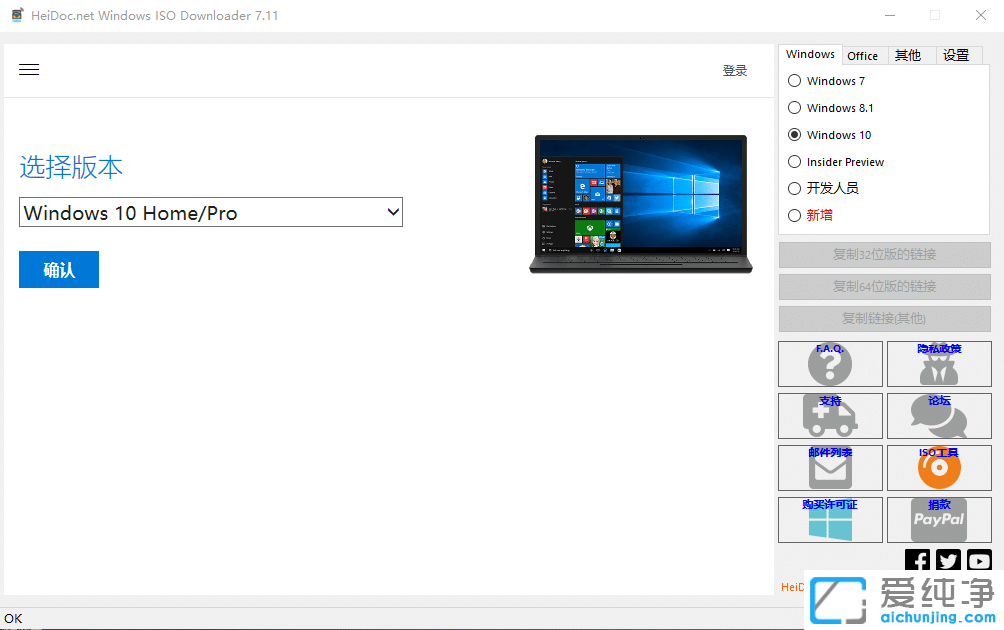Open the YouTube channel icon
The width and height of the screenshot is (1004, 630).
coord(979,561)
